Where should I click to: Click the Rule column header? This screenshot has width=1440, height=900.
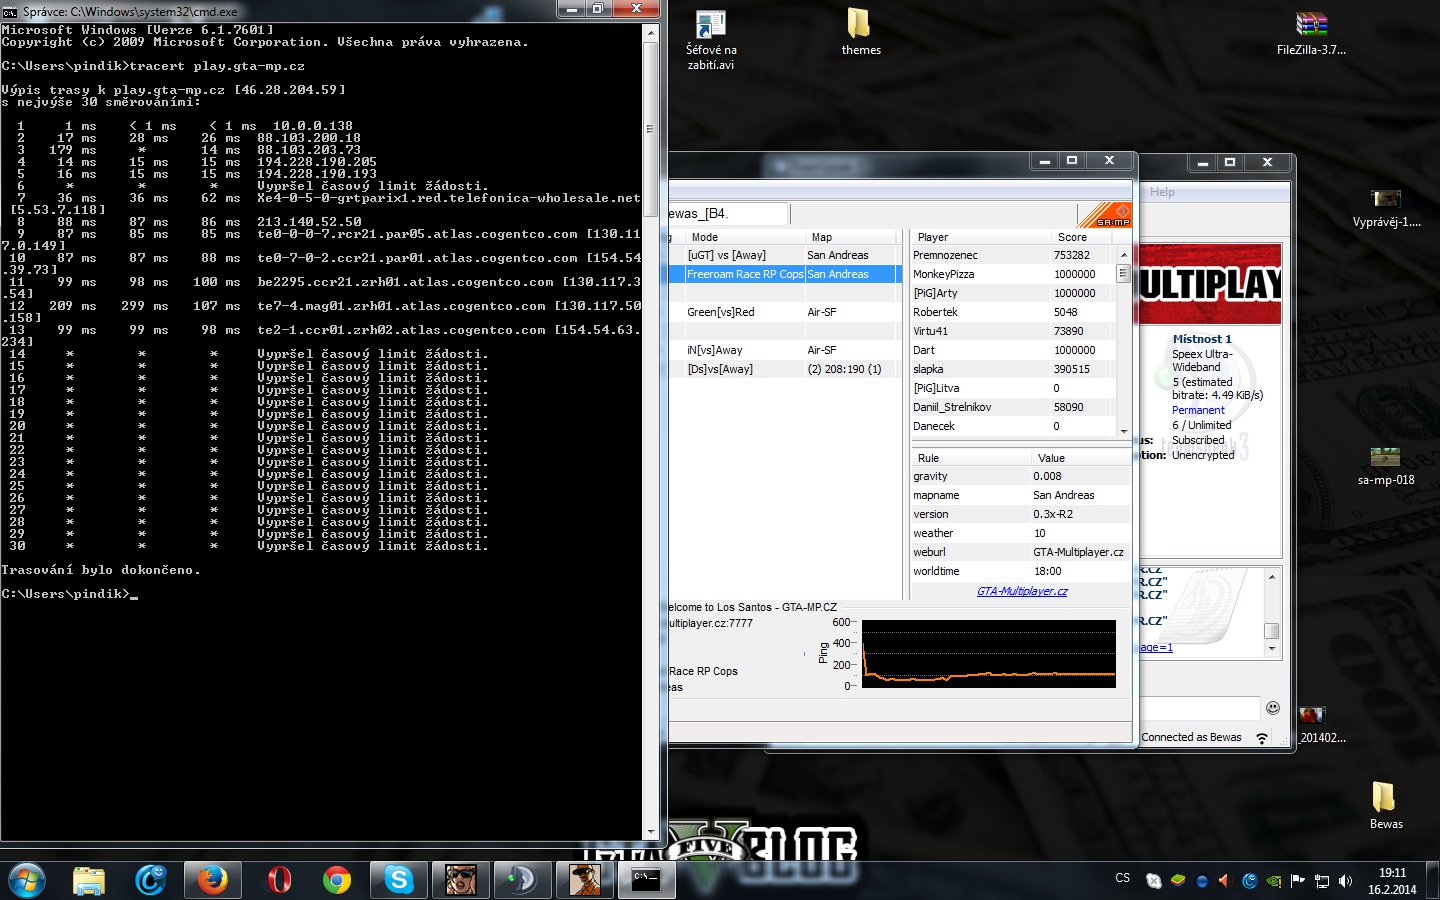pos(970,458)
